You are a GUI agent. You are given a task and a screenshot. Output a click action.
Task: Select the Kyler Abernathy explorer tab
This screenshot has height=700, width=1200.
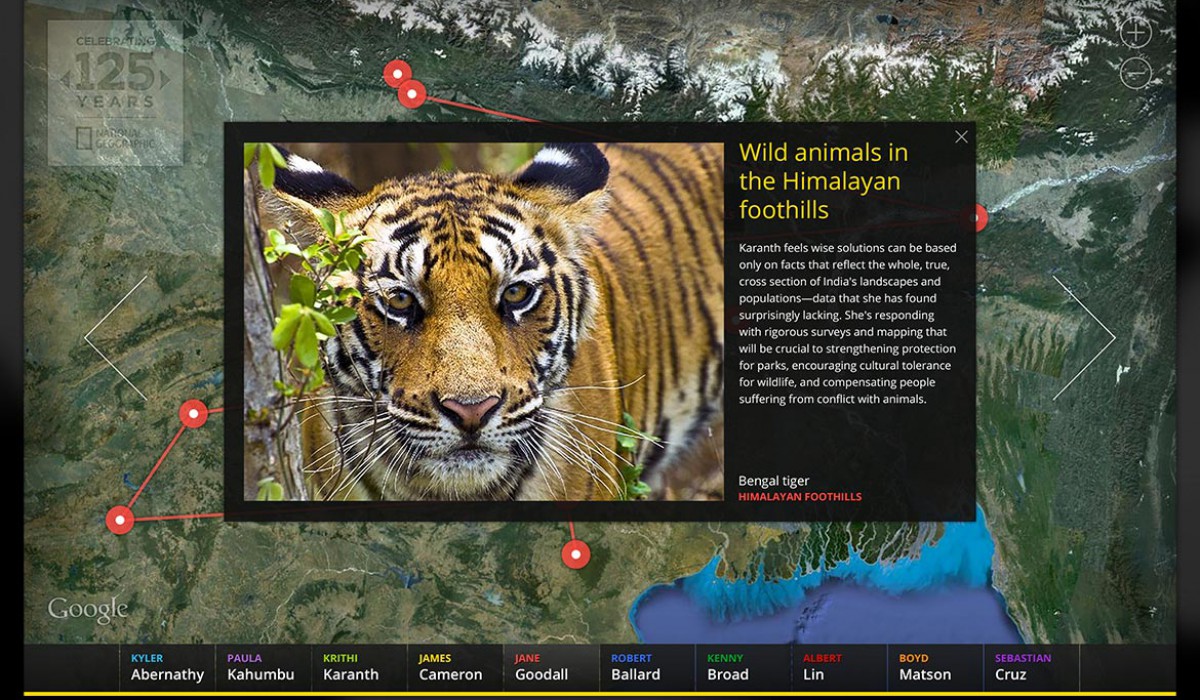click(x=167, y=667)
